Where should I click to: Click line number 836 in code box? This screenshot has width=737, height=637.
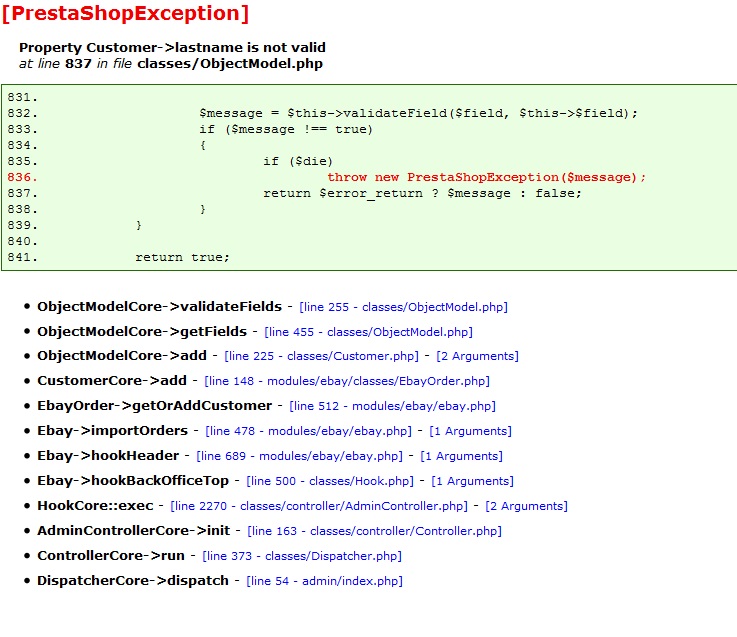[22, 177]
